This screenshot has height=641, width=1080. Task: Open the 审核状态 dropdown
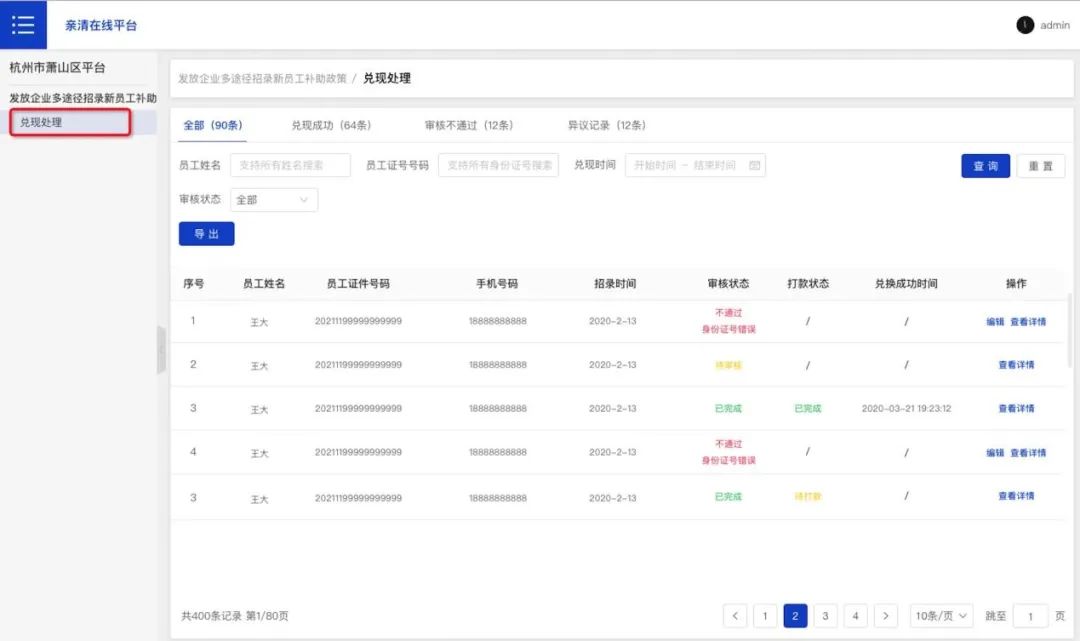[273, 200]
